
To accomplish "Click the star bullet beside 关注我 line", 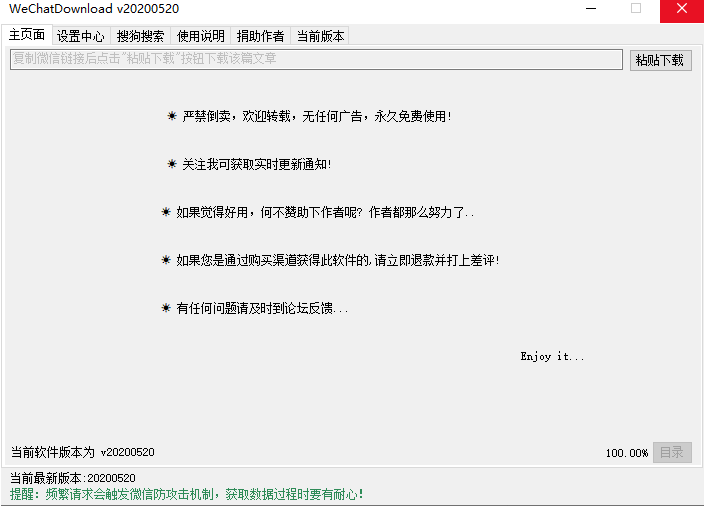I will point(172,164).
